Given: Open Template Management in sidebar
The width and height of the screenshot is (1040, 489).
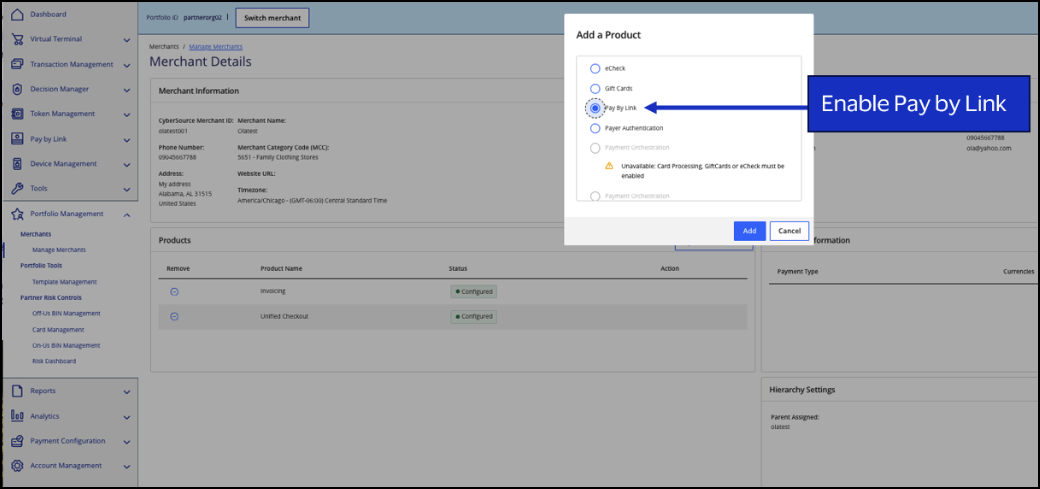Looking at the screenshot, I should [x=64, y=282].
